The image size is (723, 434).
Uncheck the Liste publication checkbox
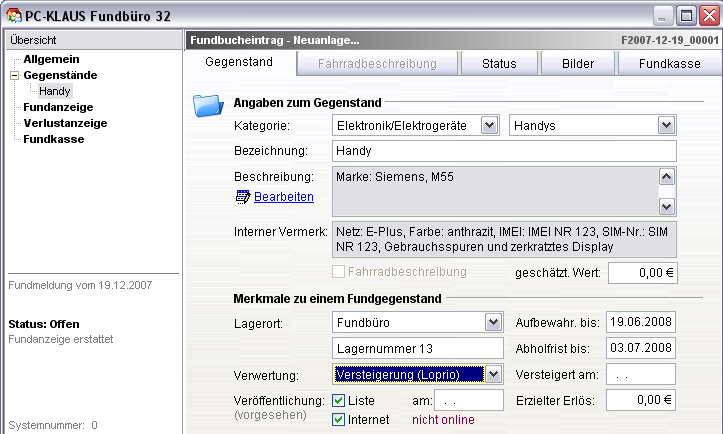(338, 400)
